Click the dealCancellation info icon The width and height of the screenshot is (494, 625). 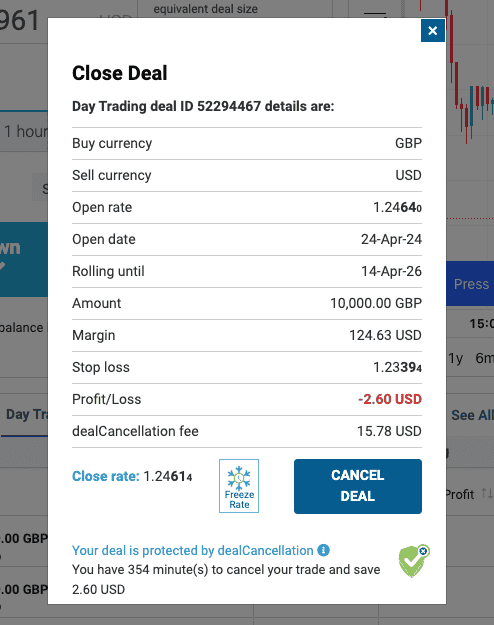pos(323,550)
